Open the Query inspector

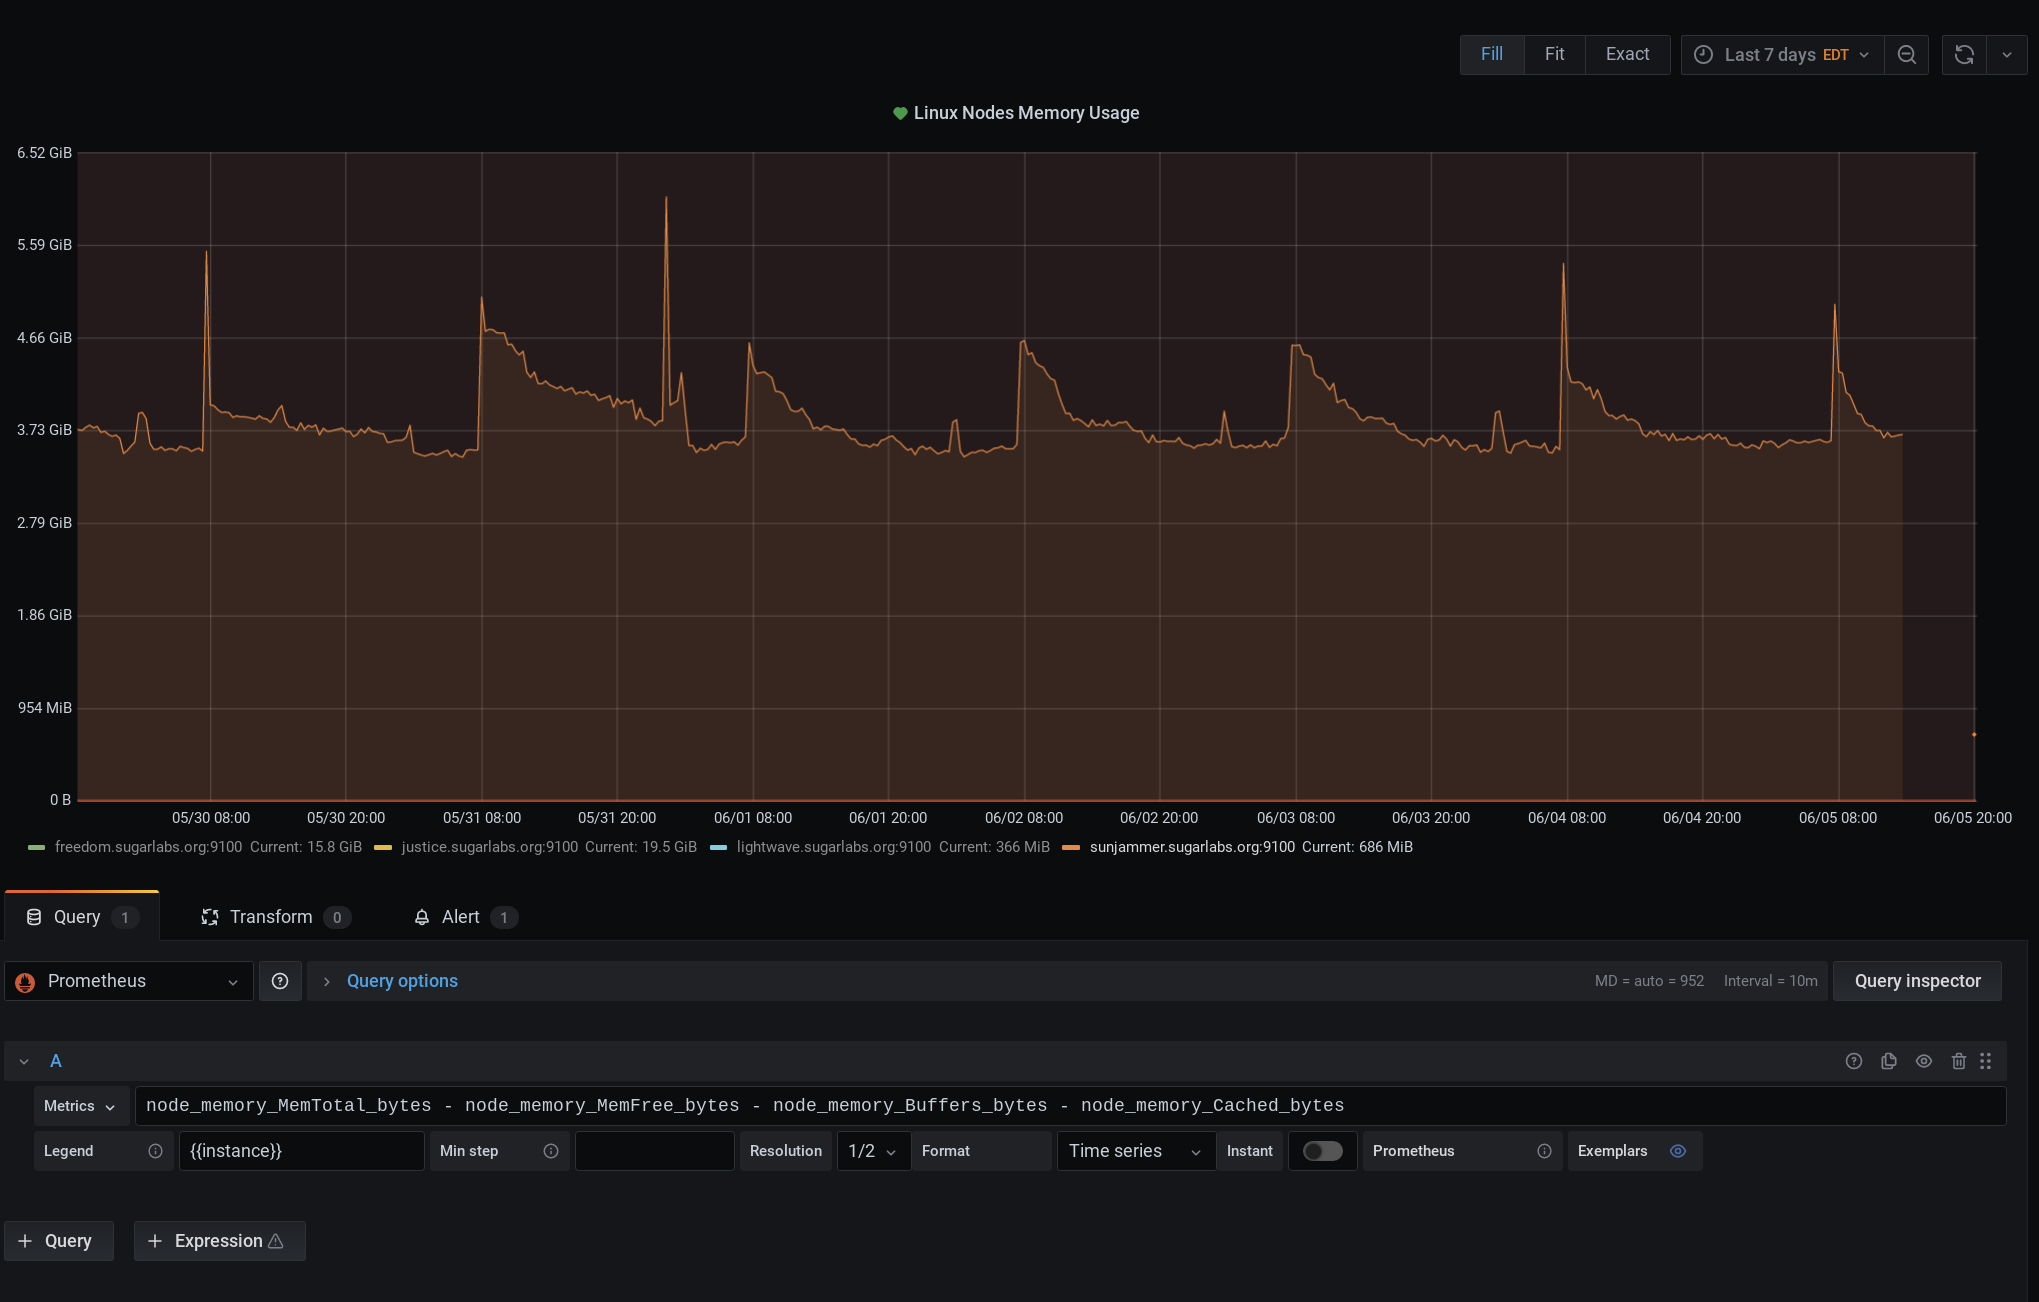coord(1916,981)
